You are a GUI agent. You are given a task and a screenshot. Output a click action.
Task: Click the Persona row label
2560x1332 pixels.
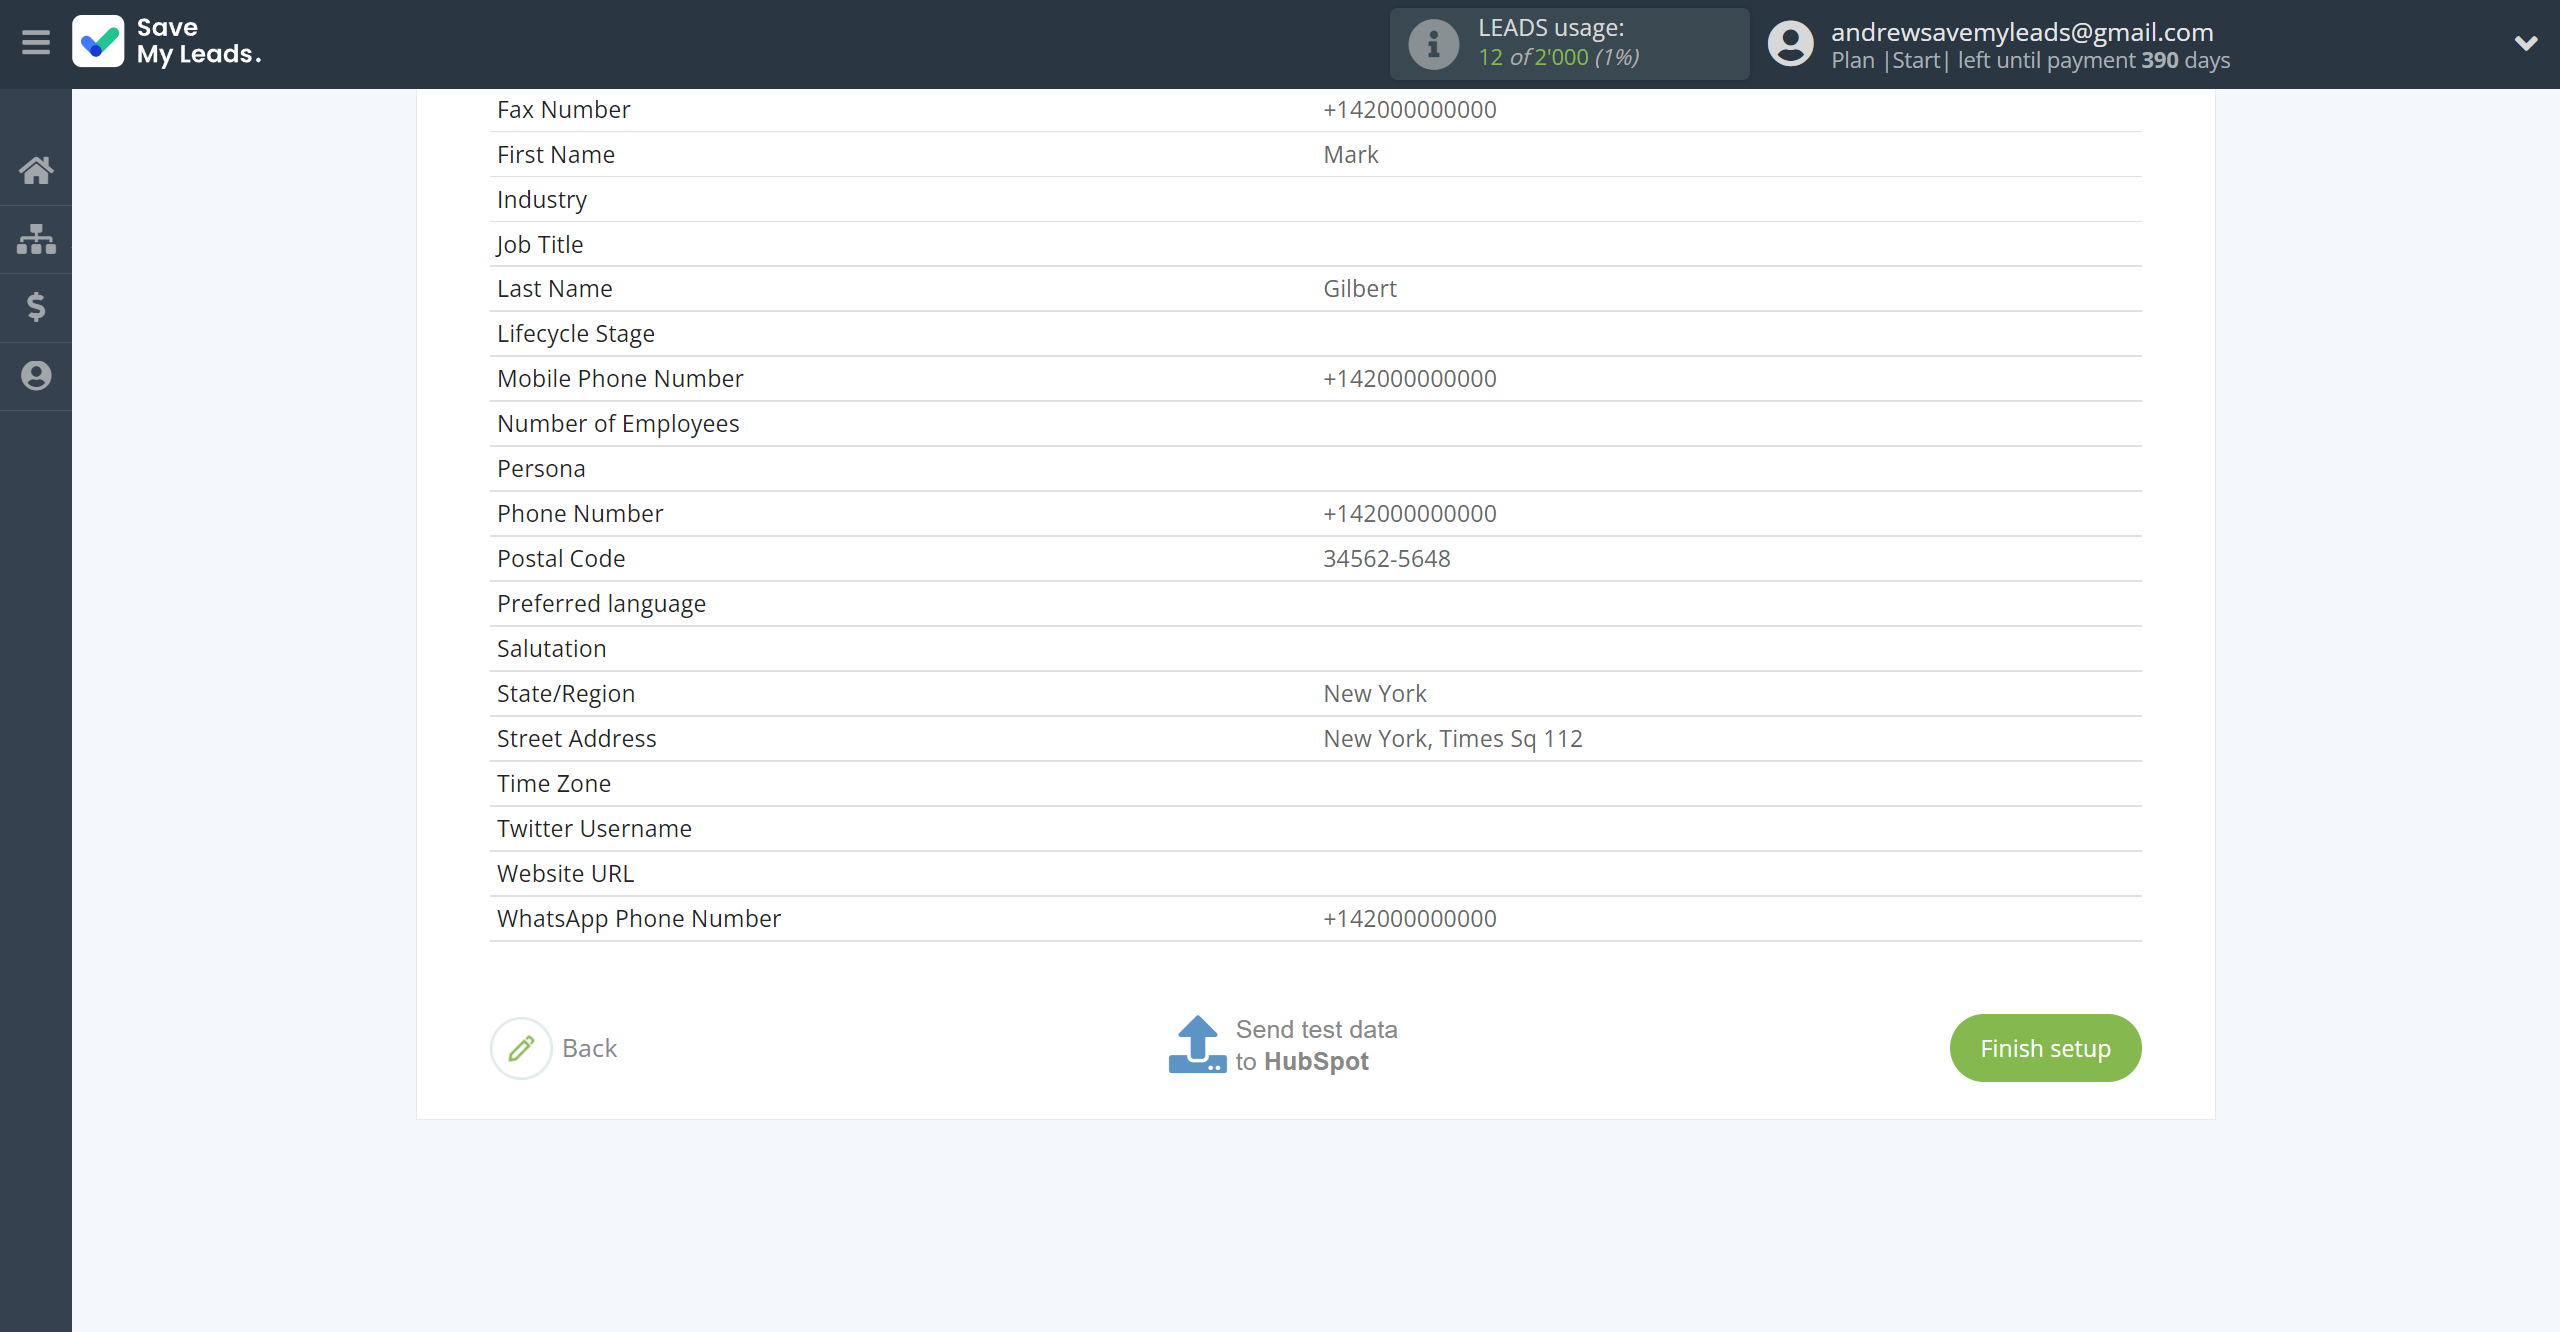(x=541, y=468)
